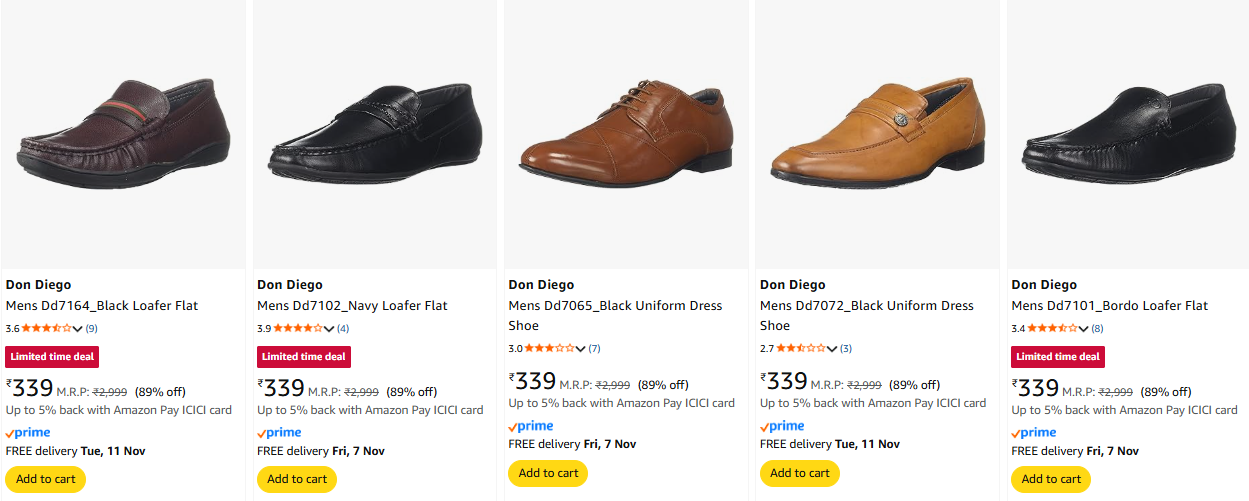Viewport: 1249px width, 501px height.
Task: Click the star rating of the Dd7102 Navy loafer
Action: (297, 328)
